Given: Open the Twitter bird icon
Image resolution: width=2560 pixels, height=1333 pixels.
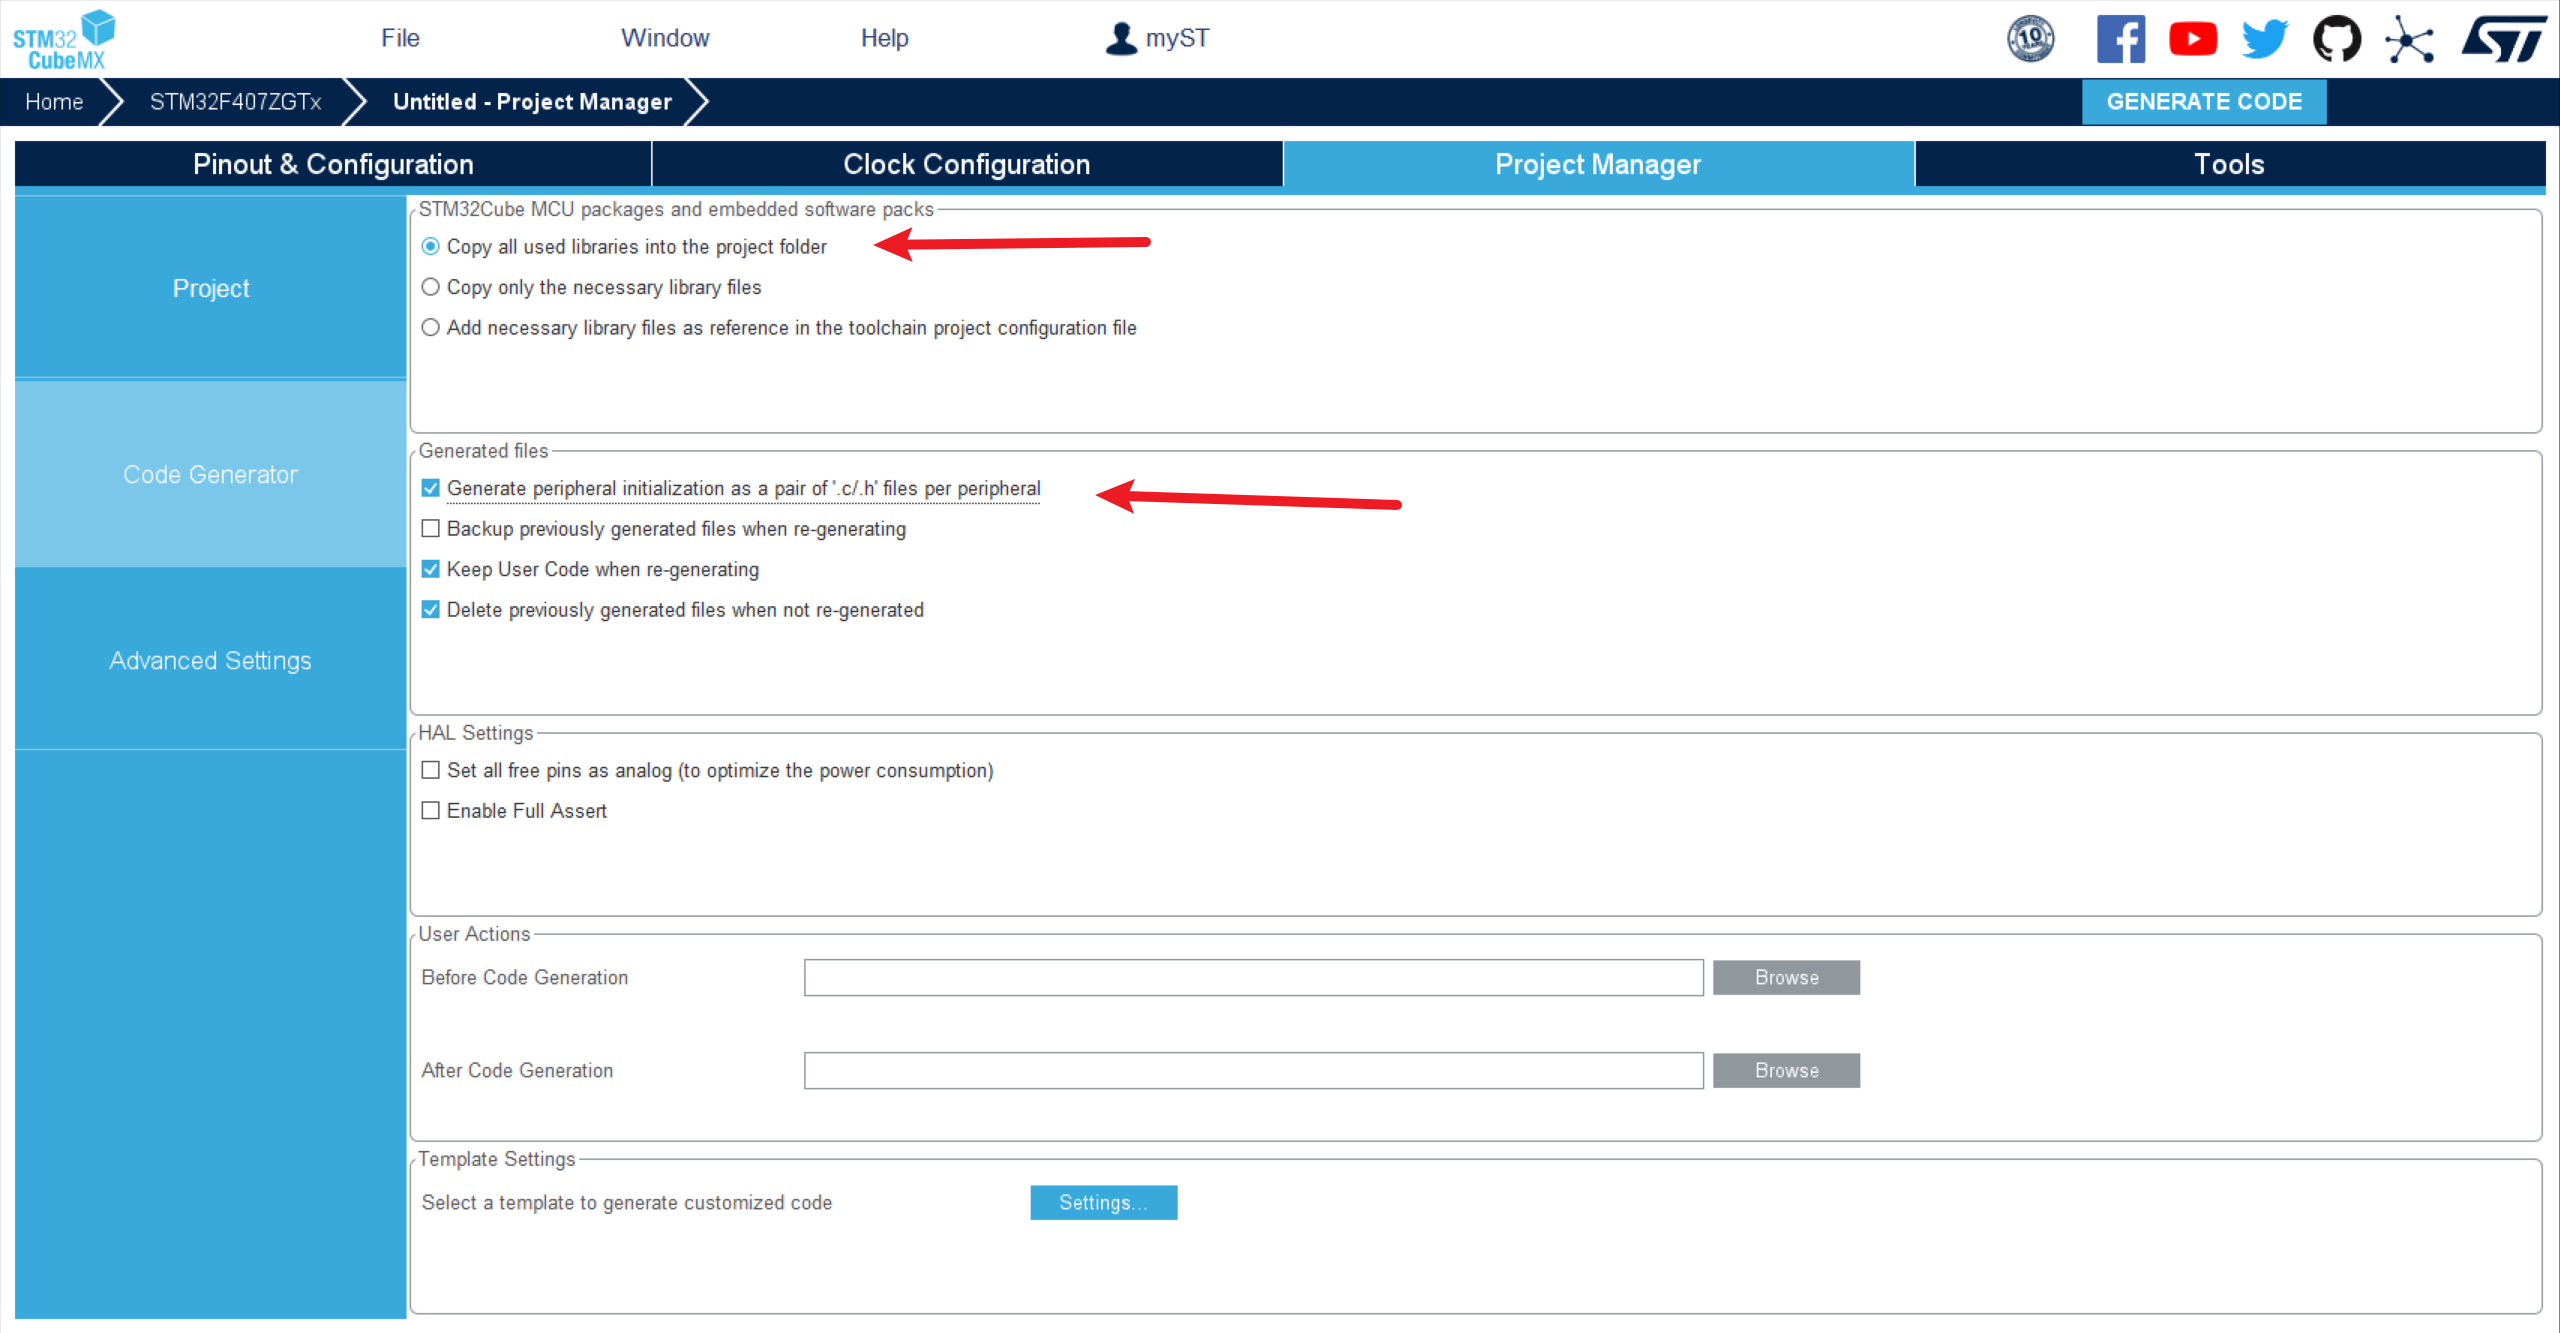Looking at the screenshot, I should click(2264, 39).
